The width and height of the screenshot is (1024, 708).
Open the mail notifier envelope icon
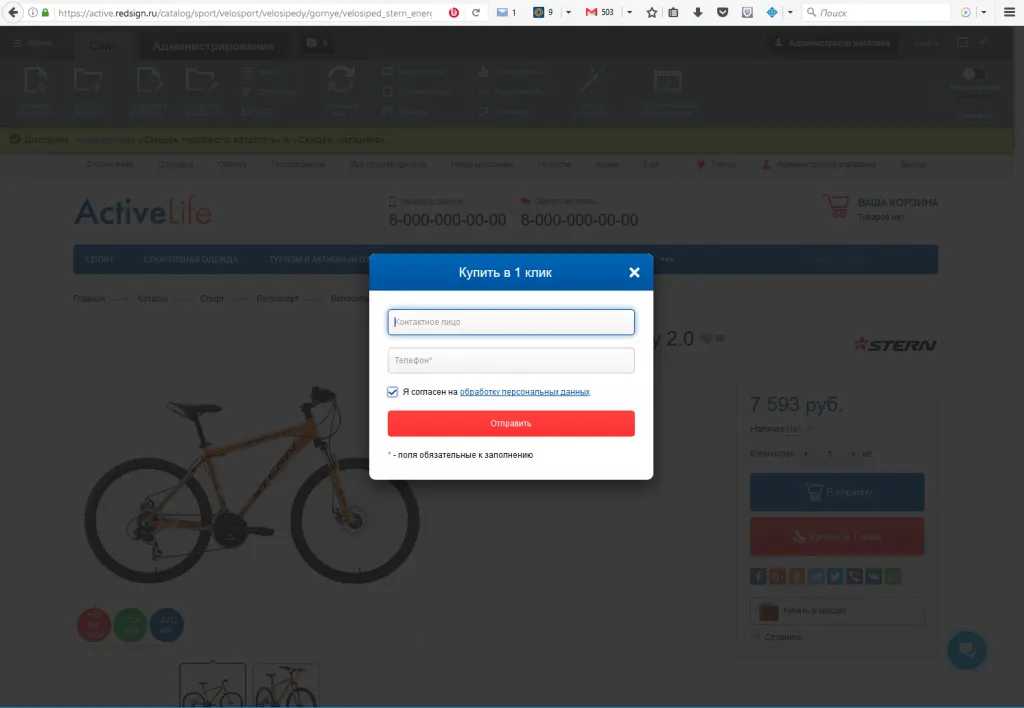(x=502, y=12)
